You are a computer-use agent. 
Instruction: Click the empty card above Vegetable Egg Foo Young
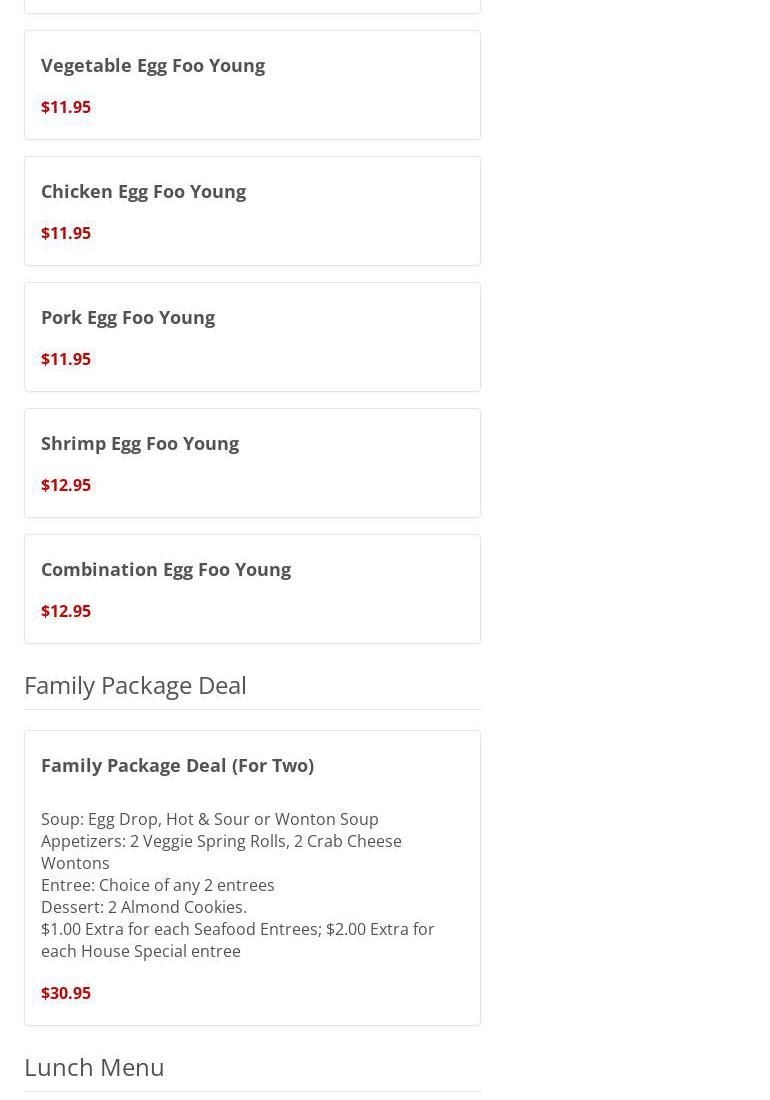pyautogui.click(x=252, y=5)
